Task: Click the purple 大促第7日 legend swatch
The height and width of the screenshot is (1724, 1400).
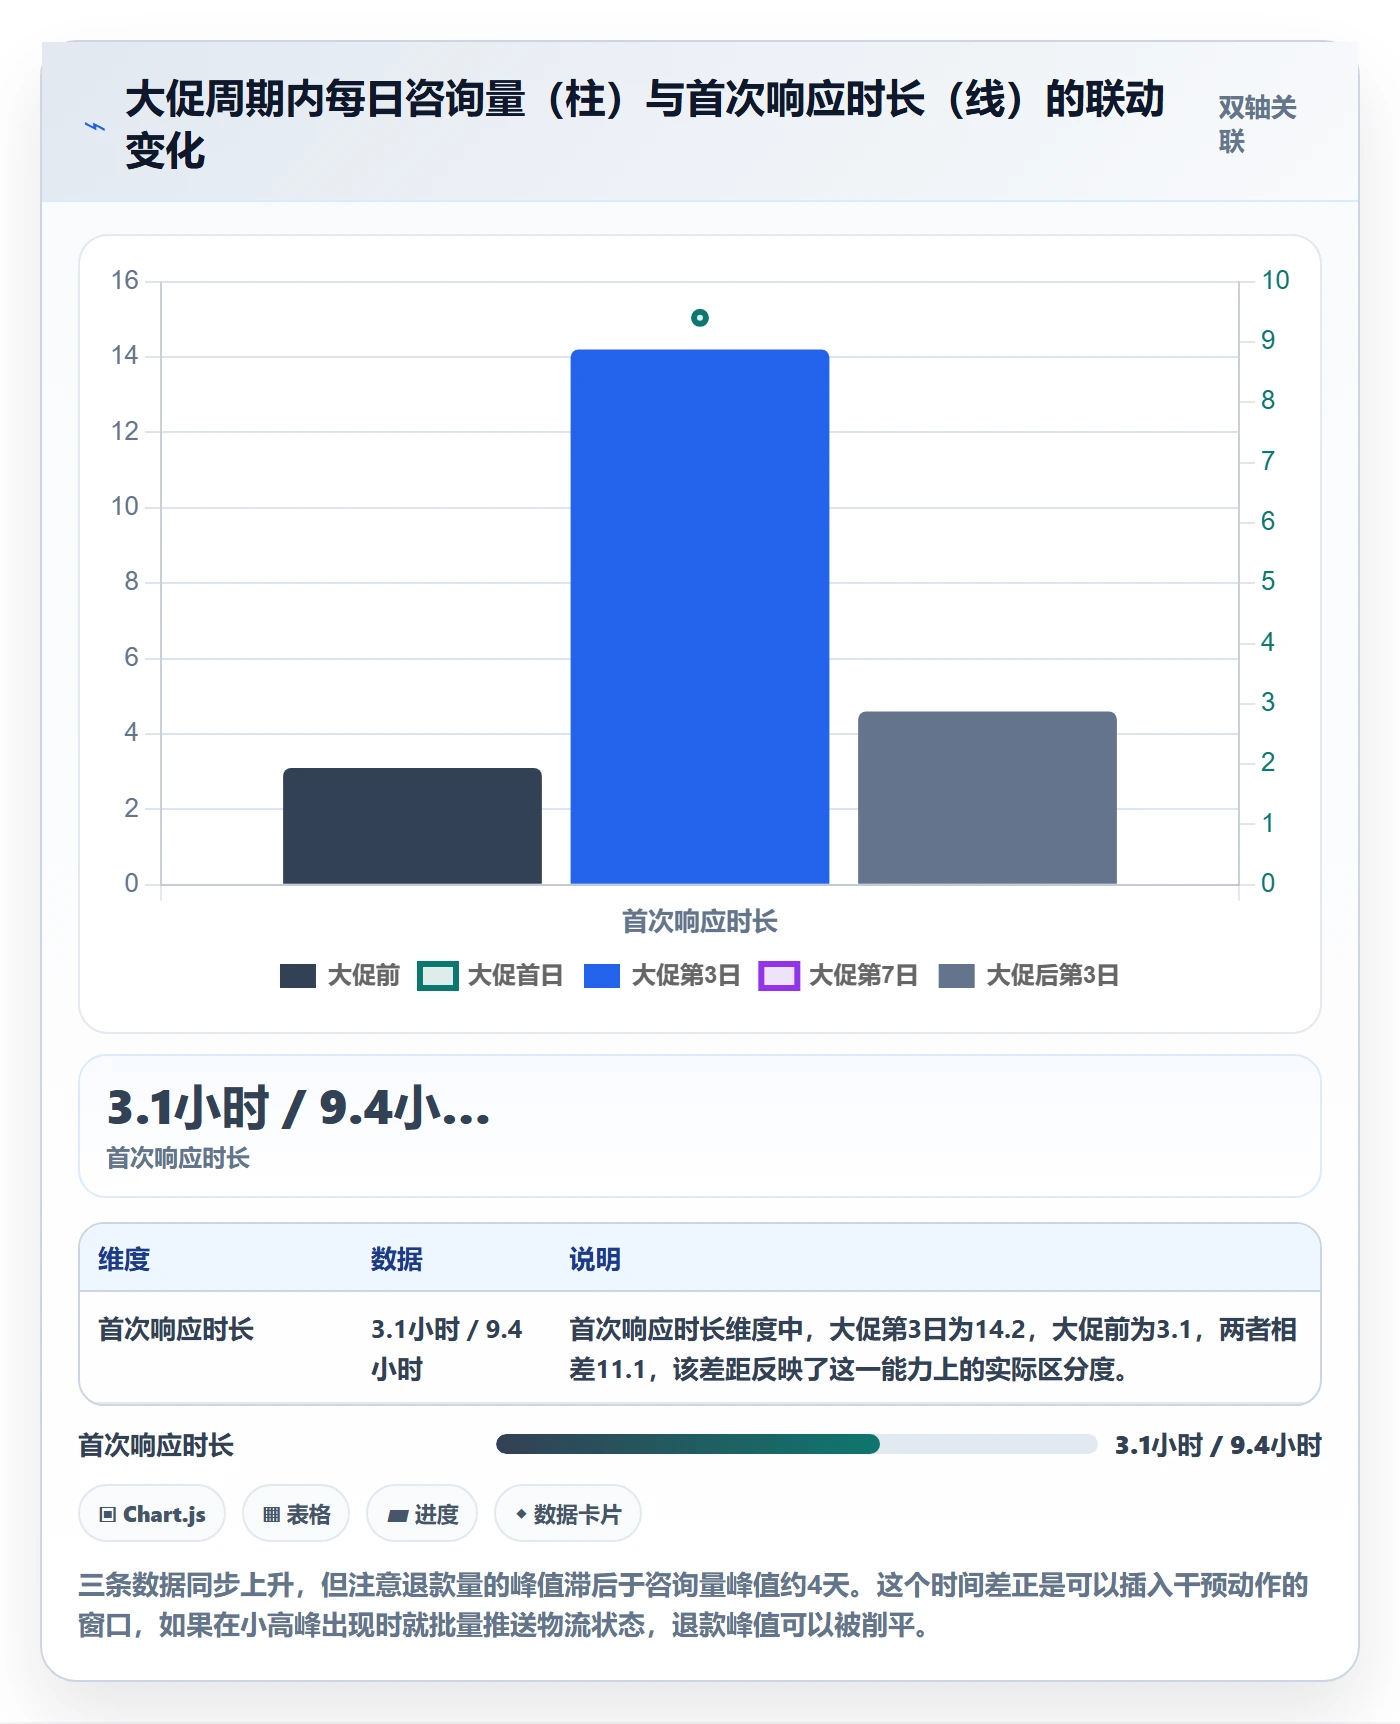Action: [779, 976]
